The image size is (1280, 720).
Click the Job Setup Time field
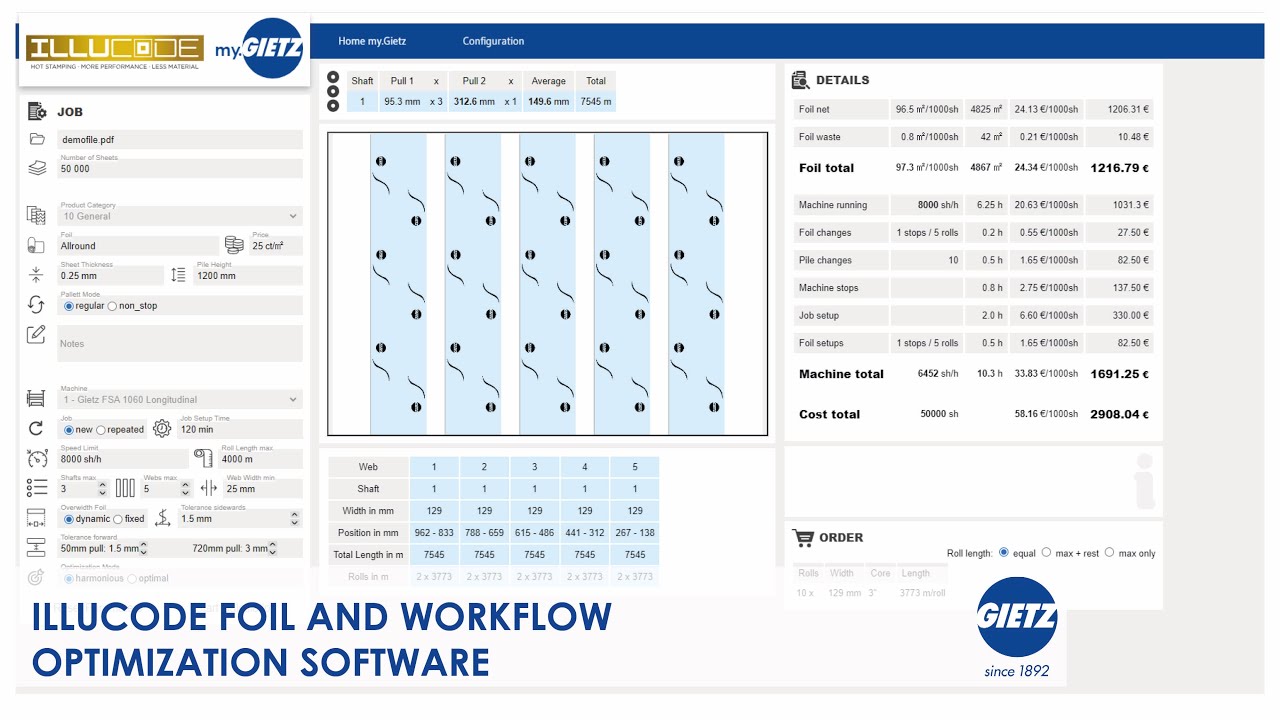[x=240, y=429]
